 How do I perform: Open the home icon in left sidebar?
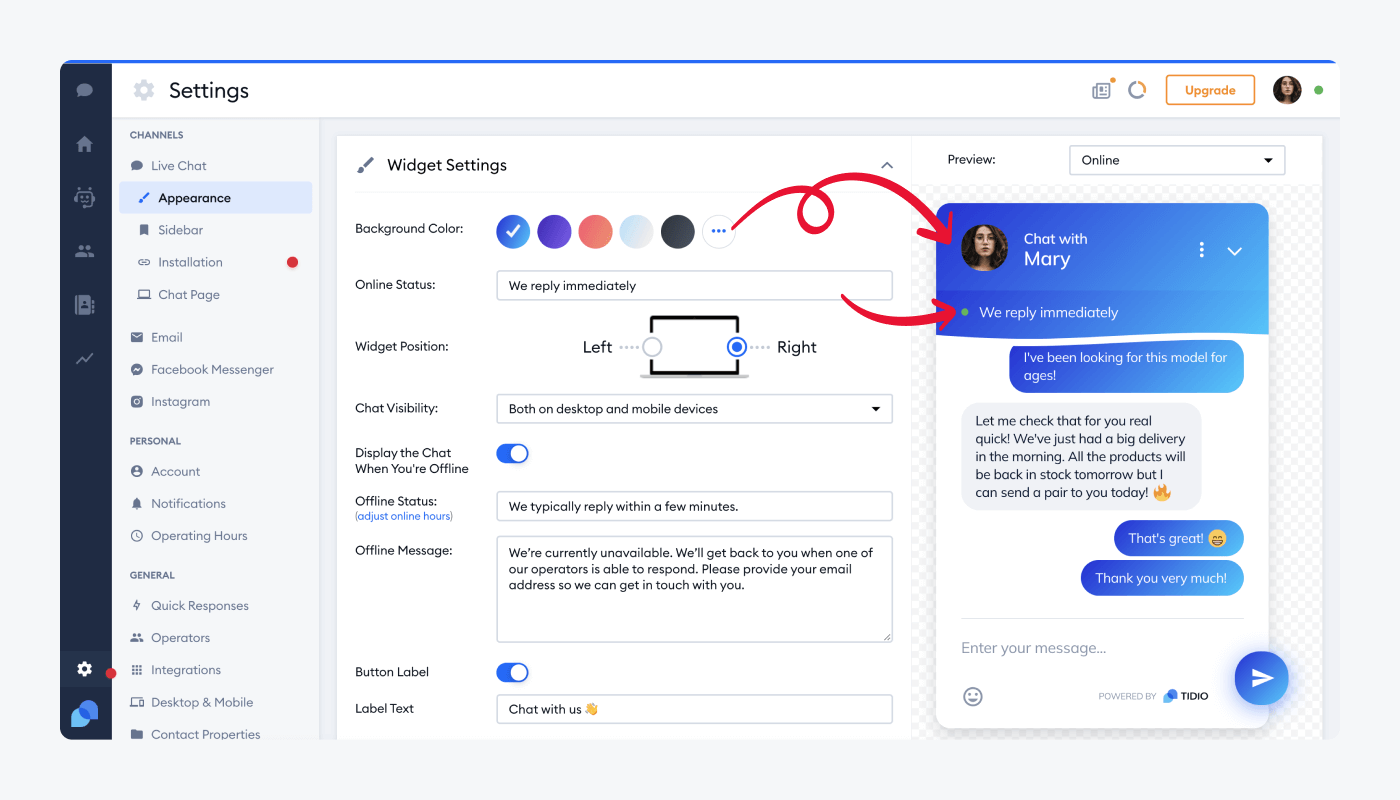[85, 144]
